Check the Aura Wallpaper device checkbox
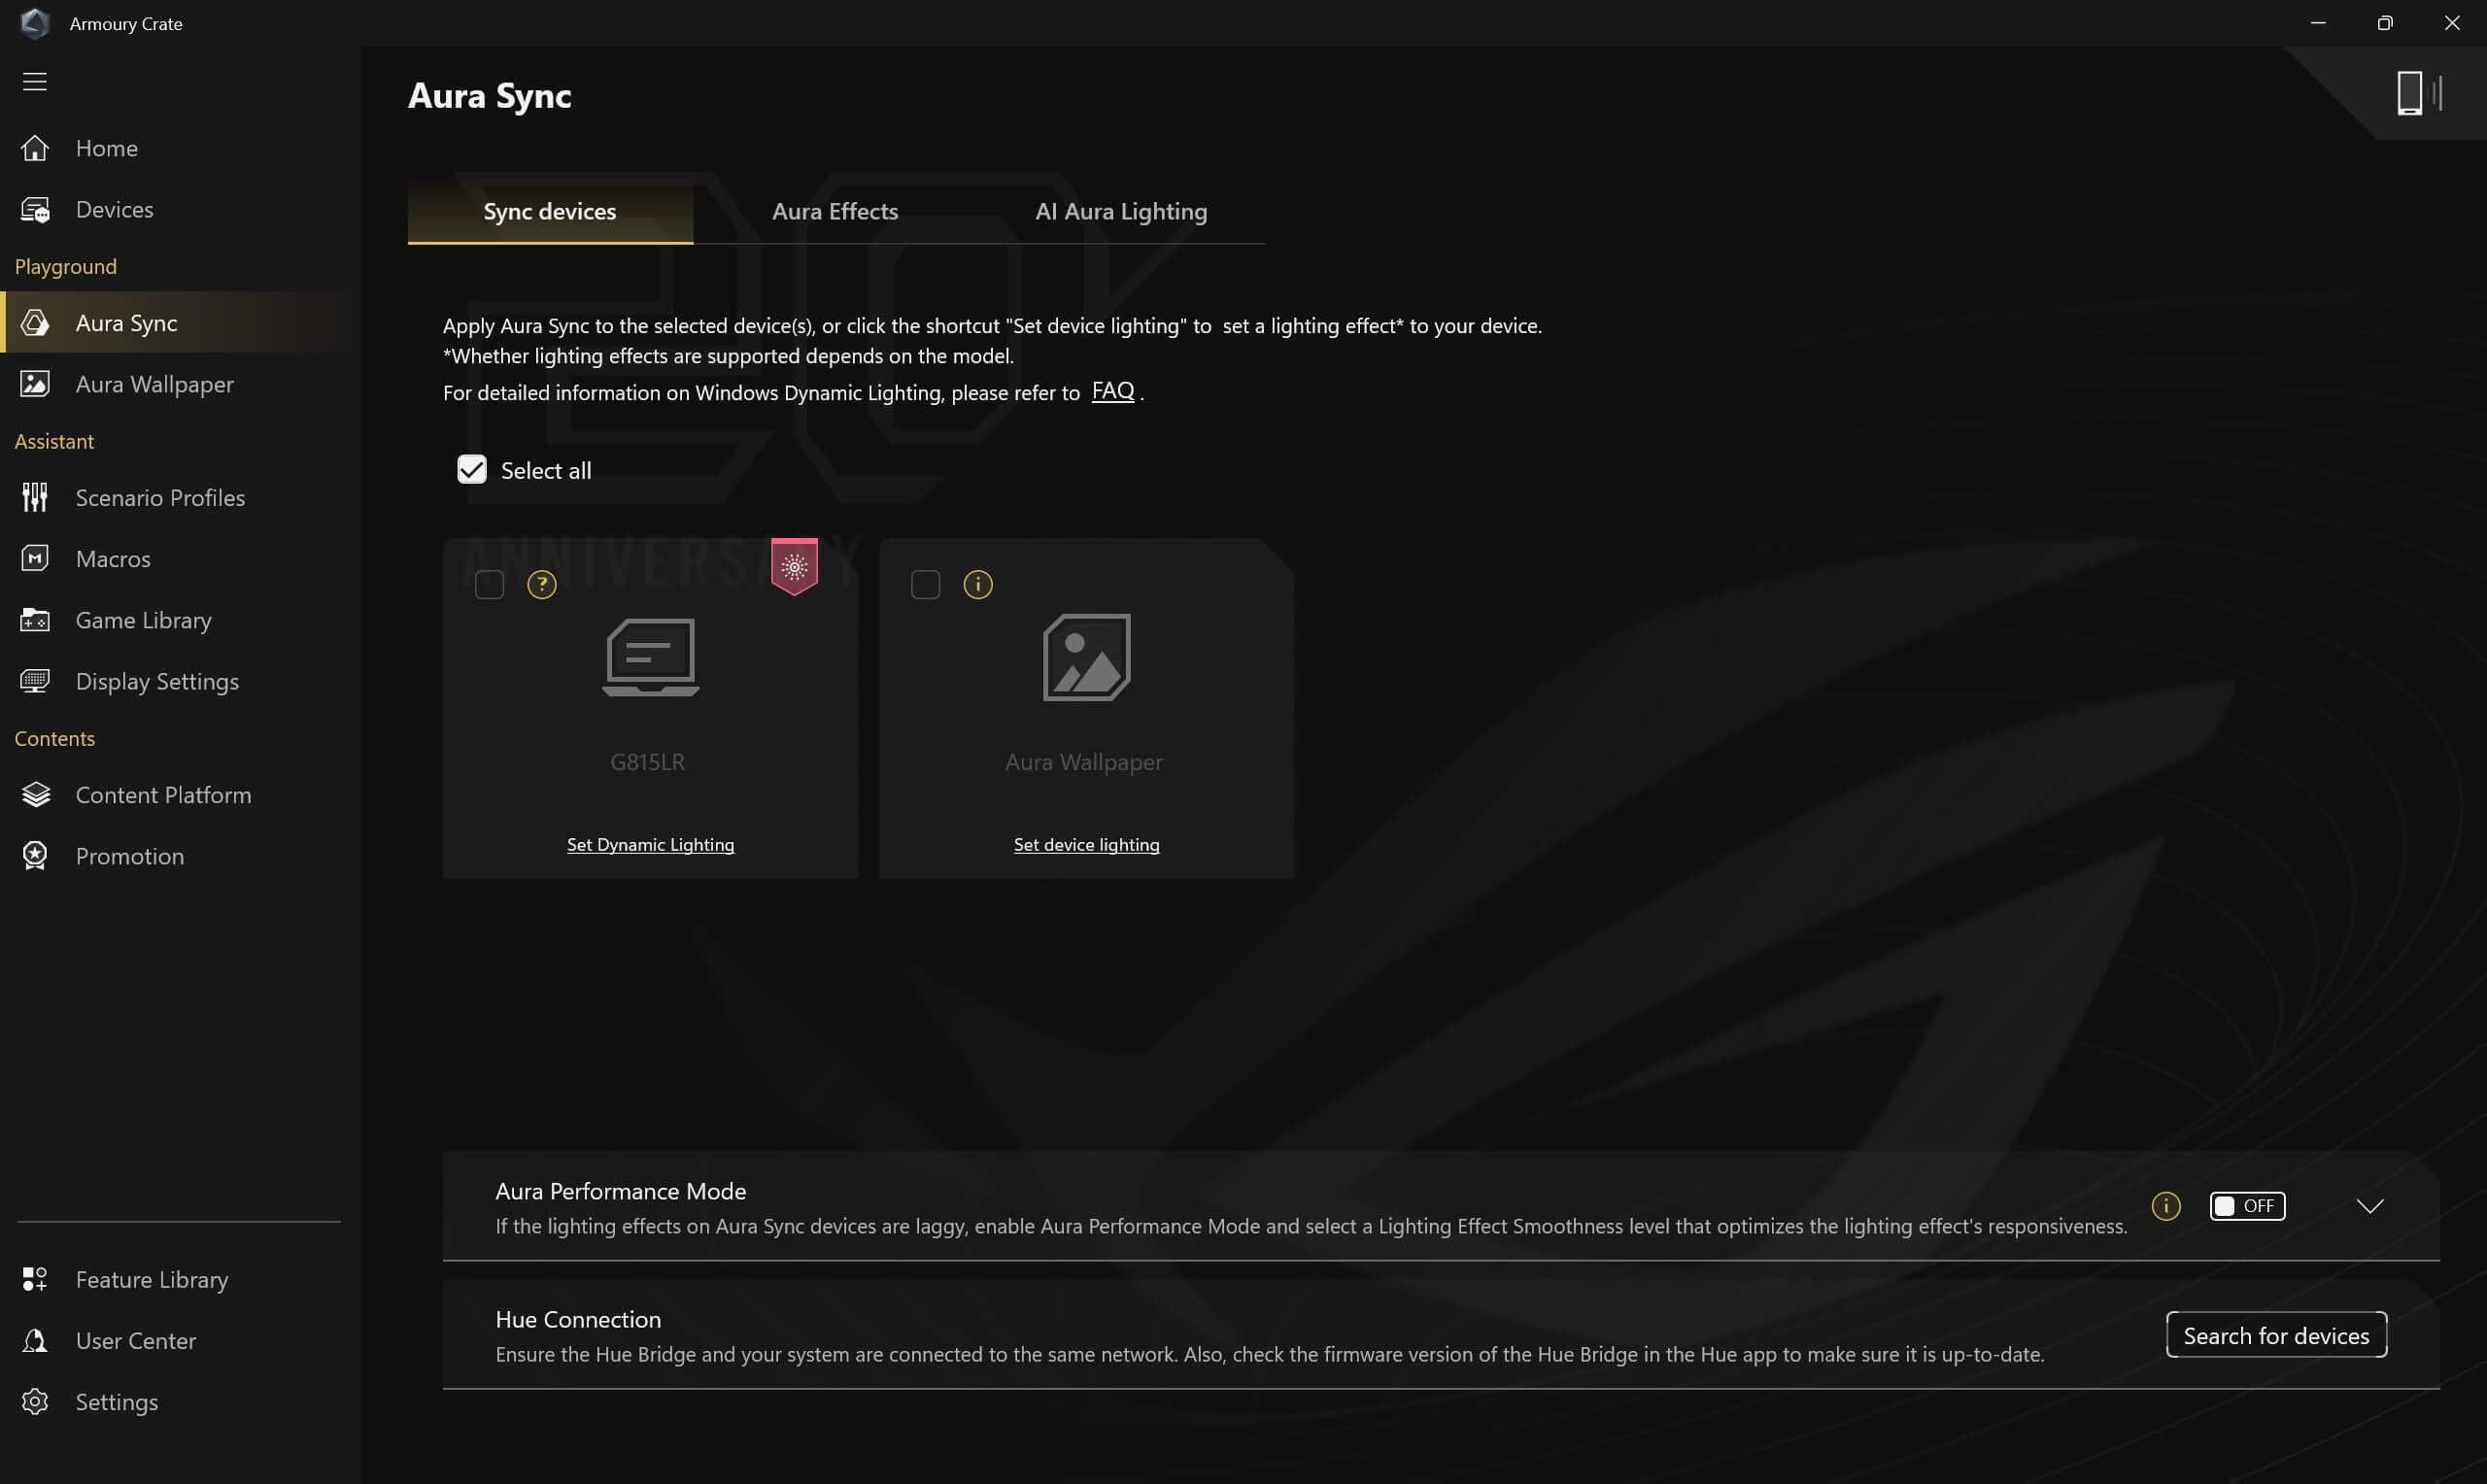2487x1484 pixels. coord(926,584)
